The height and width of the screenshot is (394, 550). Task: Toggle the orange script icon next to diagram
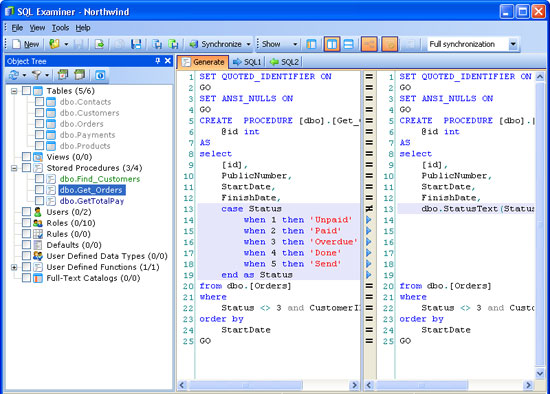pyautogui.click(x=390, y=44)
